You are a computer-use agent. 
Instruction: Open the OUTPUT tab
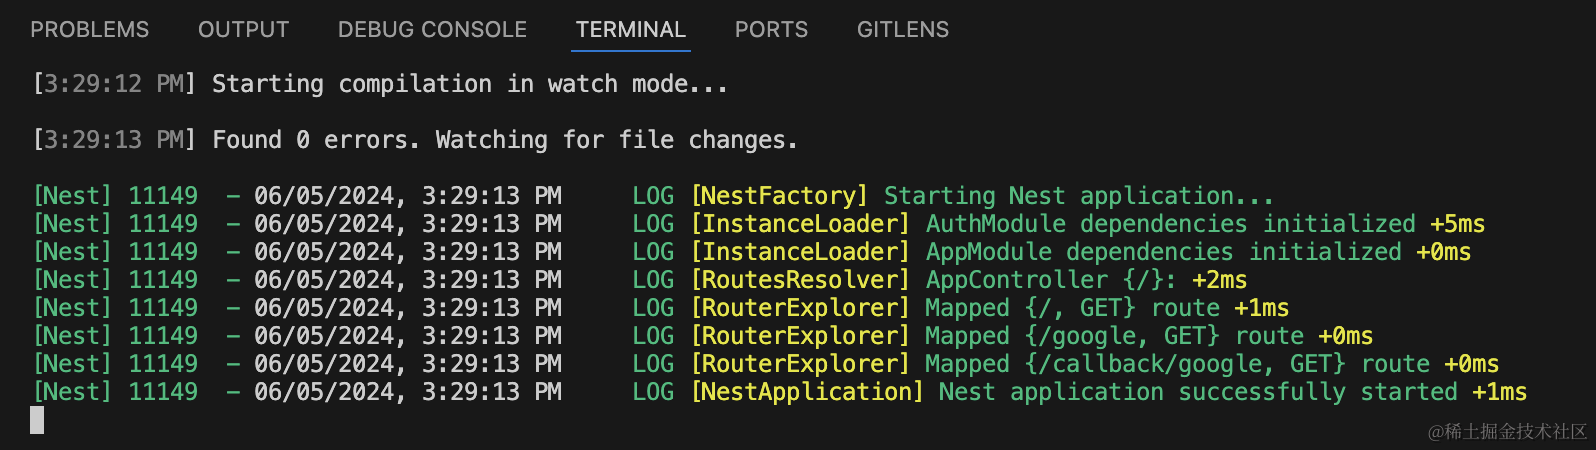pyautogui.click(x=243, y=30)
